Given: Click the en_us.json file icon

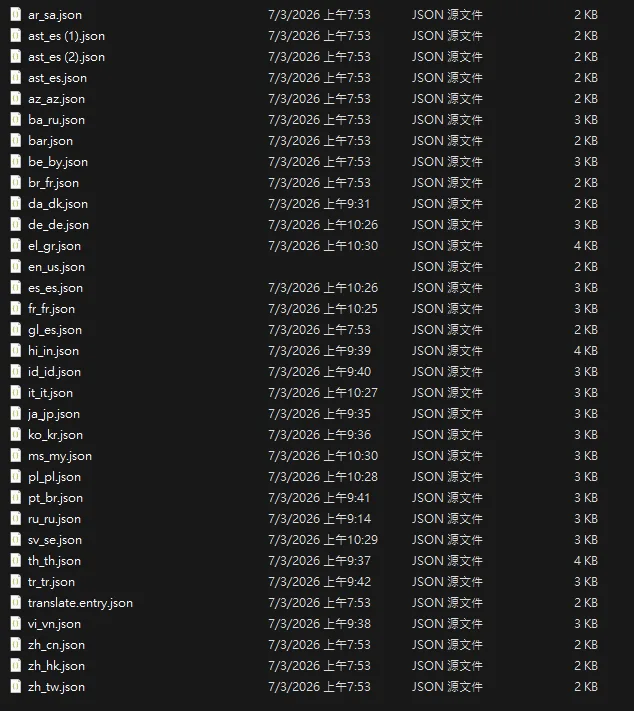Looking at the screenshot, I should pyautogui.click(x=16, y=266).
